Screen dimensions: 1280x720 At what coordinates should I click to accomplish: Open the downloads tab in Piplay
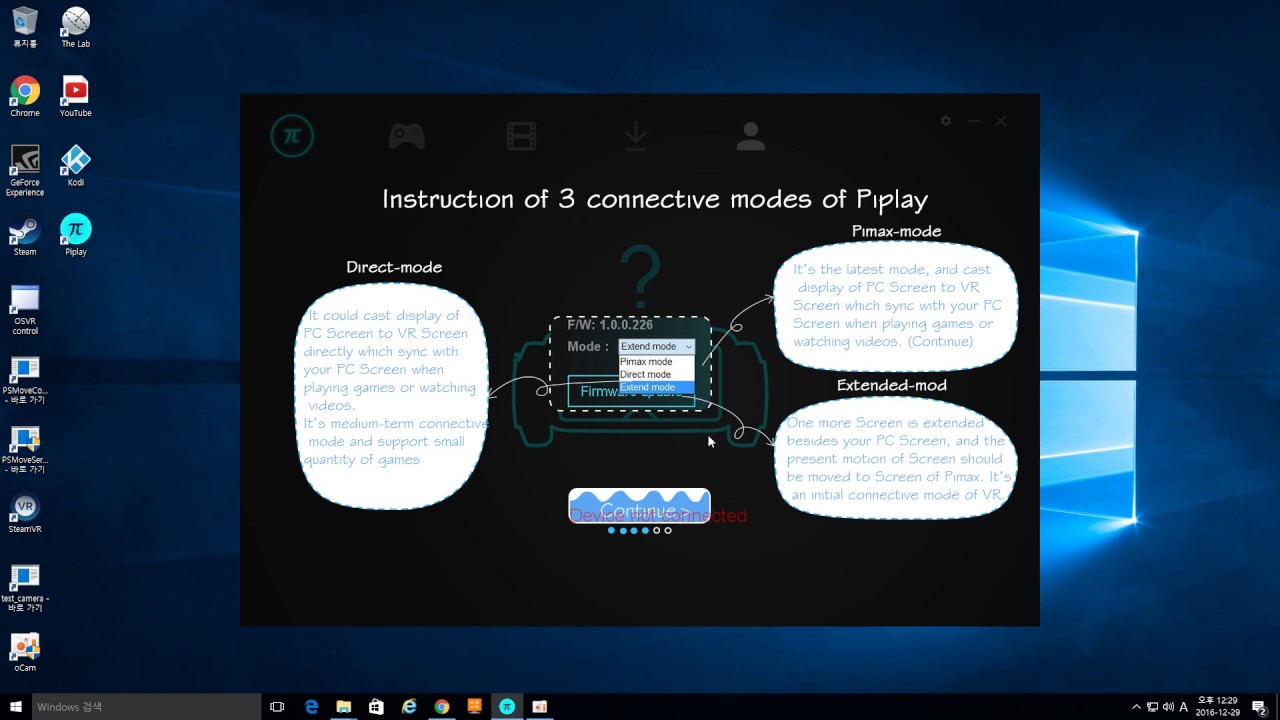point(636,136)
